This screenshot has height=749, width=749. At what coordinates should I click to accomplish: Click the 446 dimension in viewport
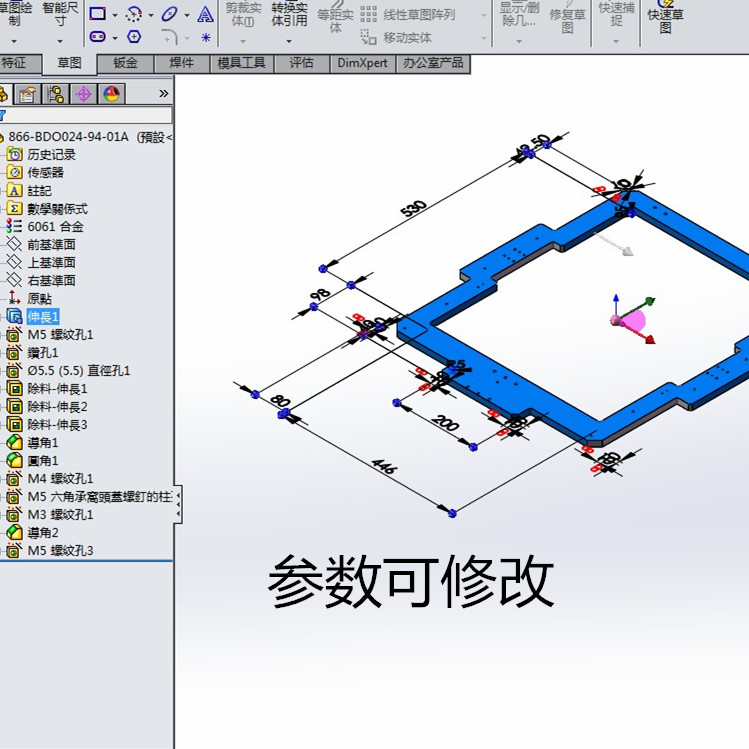[x=384, y=466]
